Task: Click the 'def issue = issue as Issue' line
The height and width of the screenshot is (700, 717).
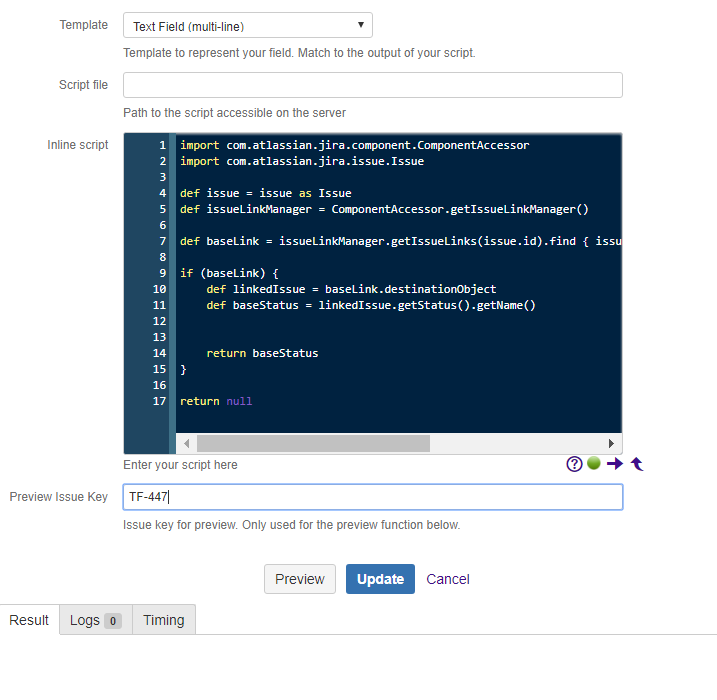Action: [x=266, y=193]
